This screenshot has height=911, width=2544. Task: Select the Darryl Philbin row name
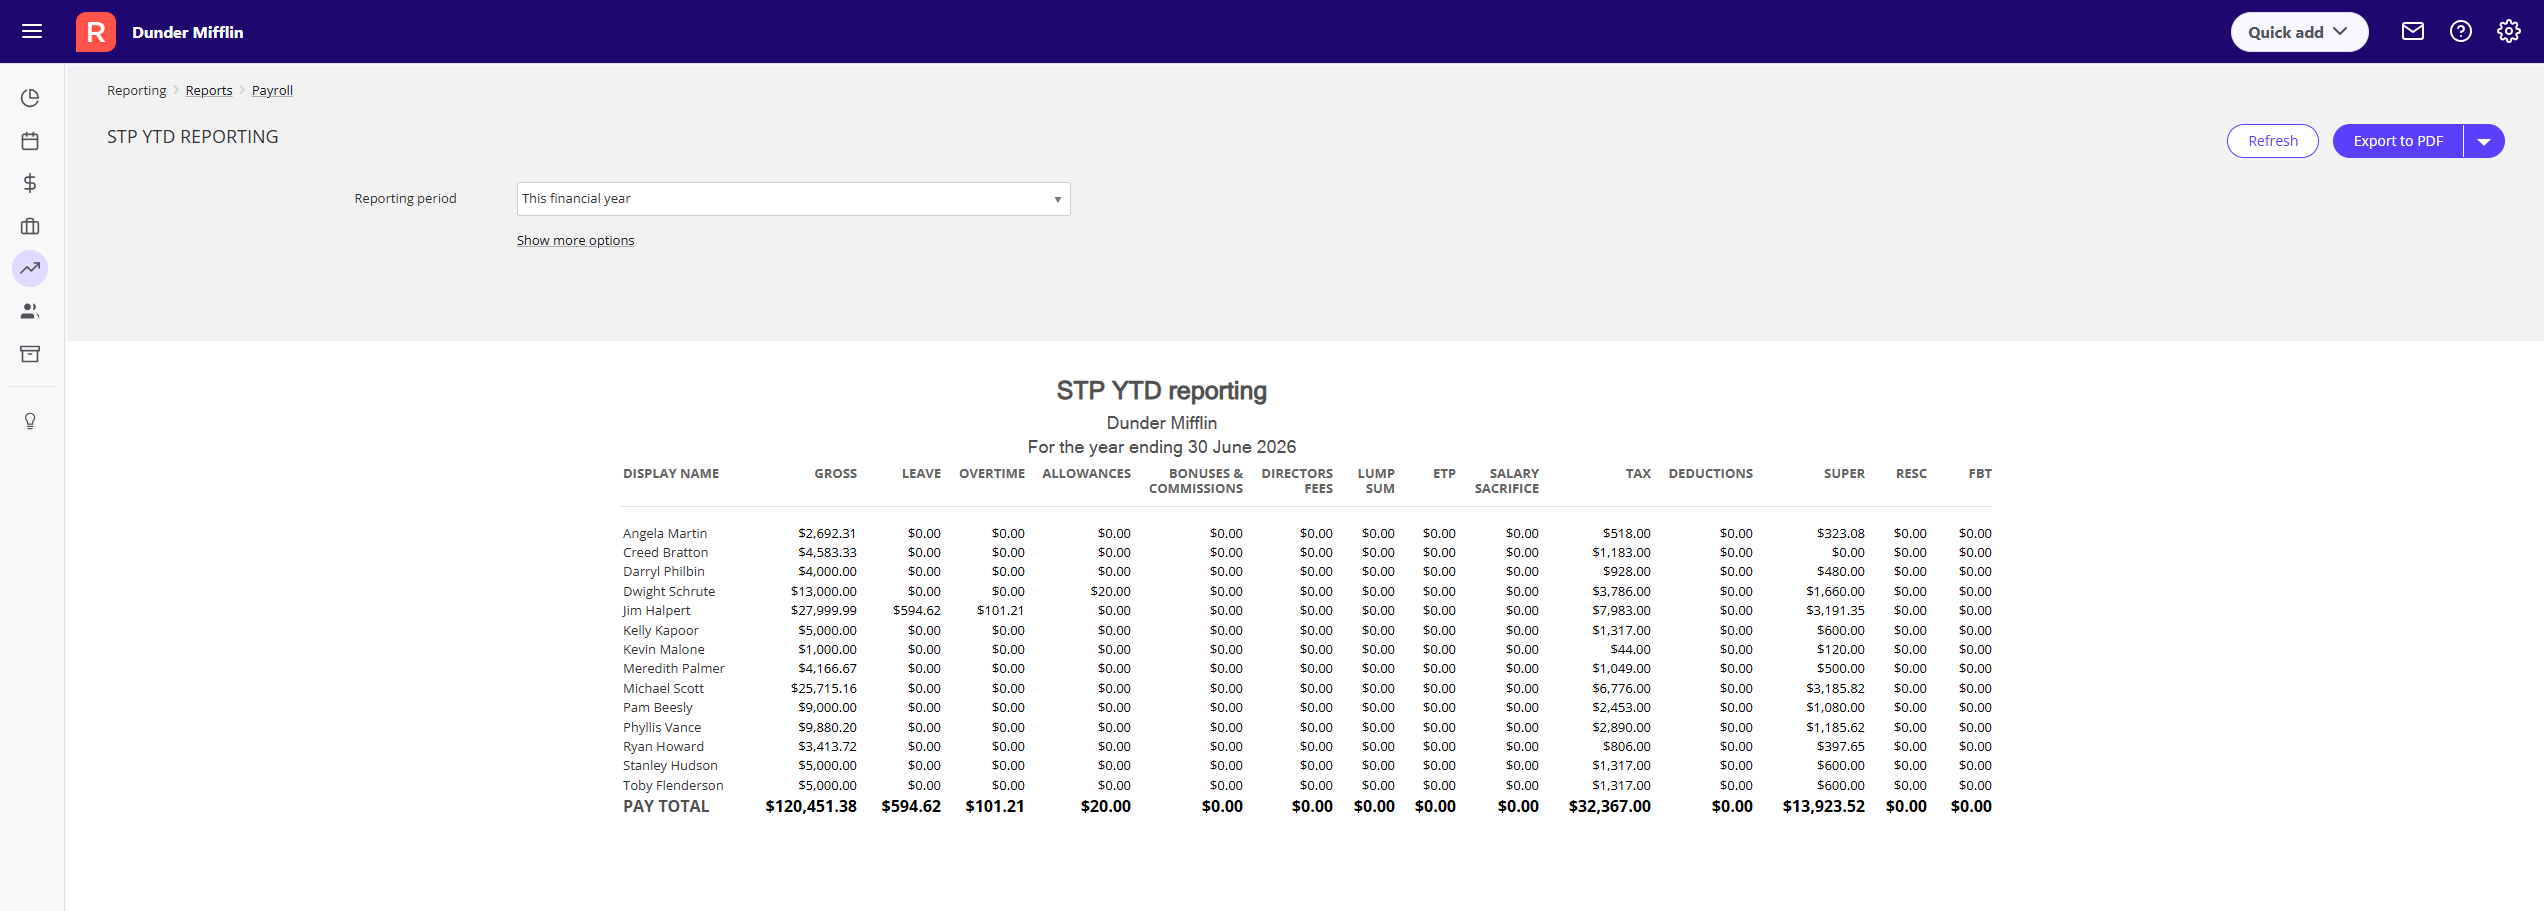tap(664, 572)
